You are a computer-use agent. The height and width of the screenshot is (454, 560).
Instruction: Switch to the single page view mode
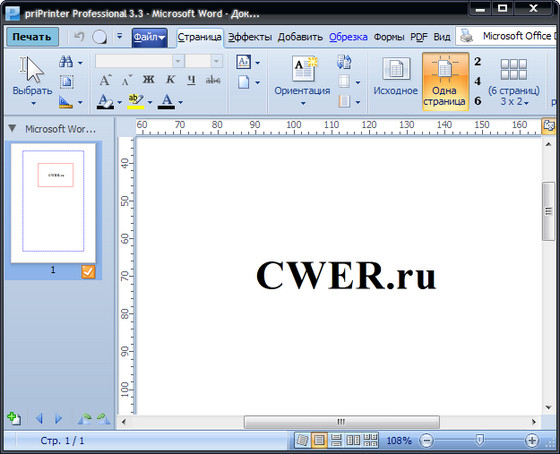pyautogui.click(x=319, y=440)
